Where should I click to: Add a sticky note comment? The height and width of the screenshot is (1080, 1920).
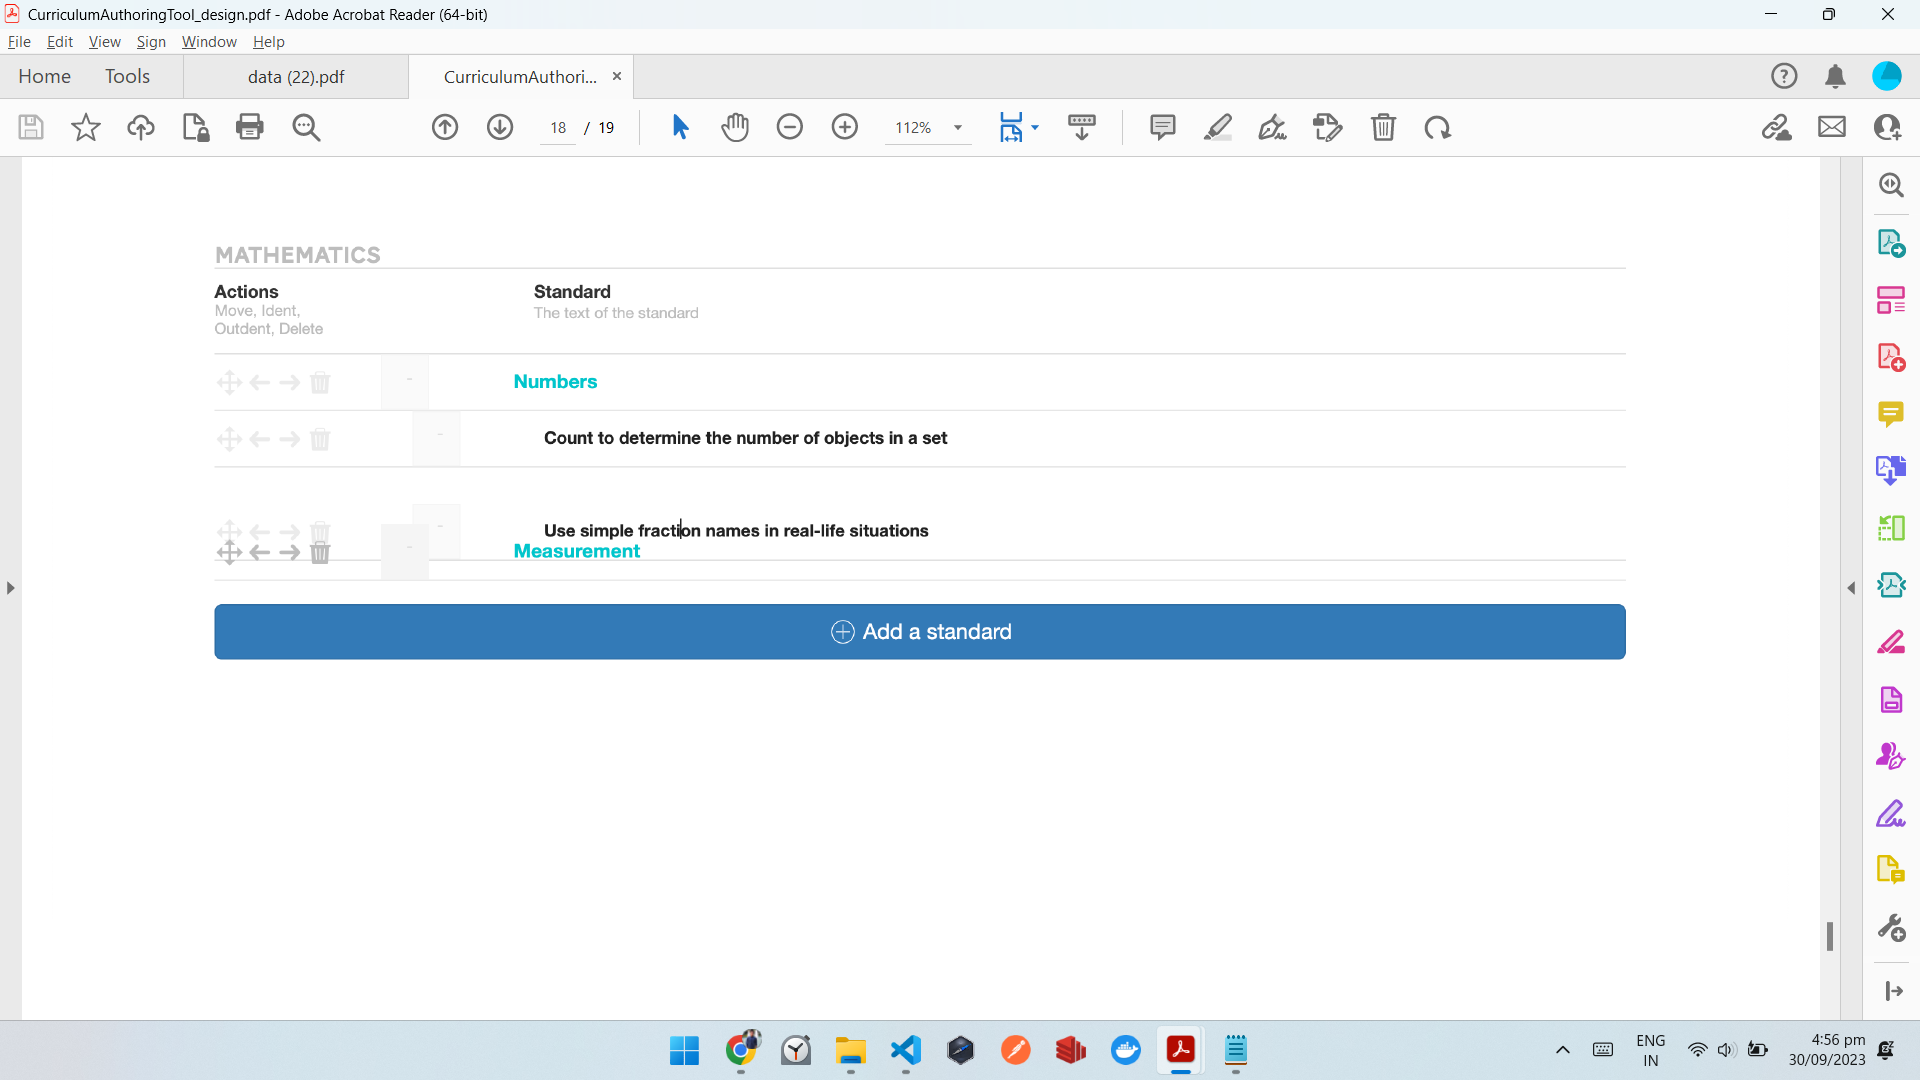tap(1162, 127)
